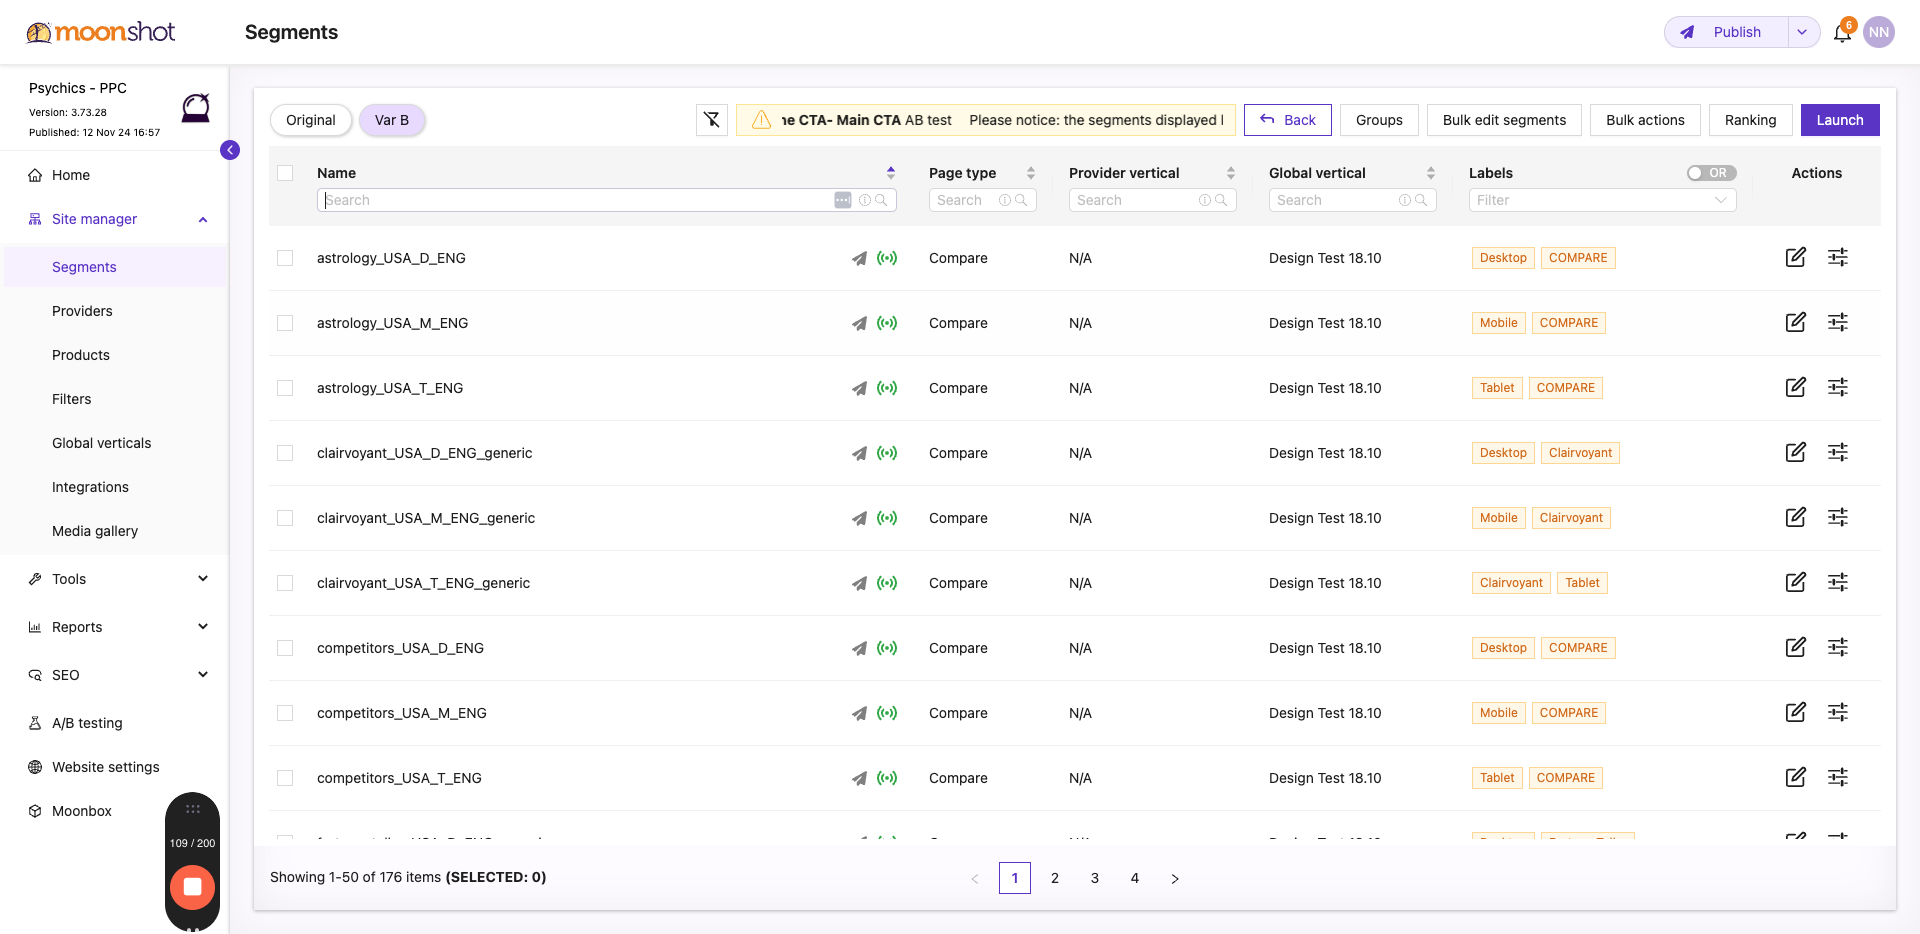Open settings sliders for competitors_USA_D_ENG
Image resolution: width=1920 pixels, height=934 pixels.
coord(1838,647)
